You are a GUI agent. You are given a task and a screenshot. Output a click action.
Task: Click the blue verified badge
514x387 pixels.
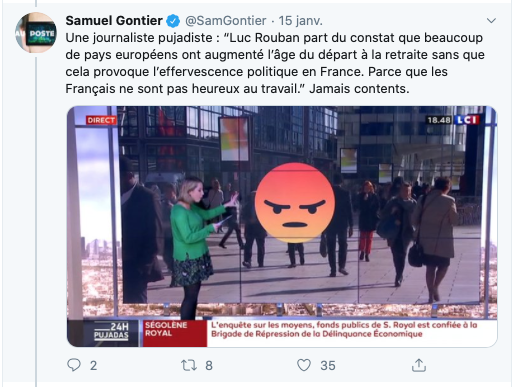pos(173,21)
